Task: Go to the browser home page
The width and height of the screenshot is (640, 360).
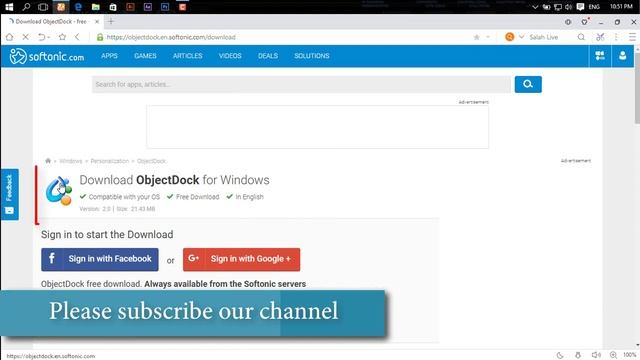Action: pyautogui.click(x=9, y=37)
